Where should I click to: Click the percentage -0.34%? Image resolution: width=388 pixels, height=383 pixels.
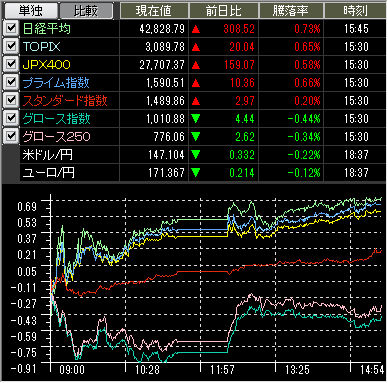[x=304, y=137]
